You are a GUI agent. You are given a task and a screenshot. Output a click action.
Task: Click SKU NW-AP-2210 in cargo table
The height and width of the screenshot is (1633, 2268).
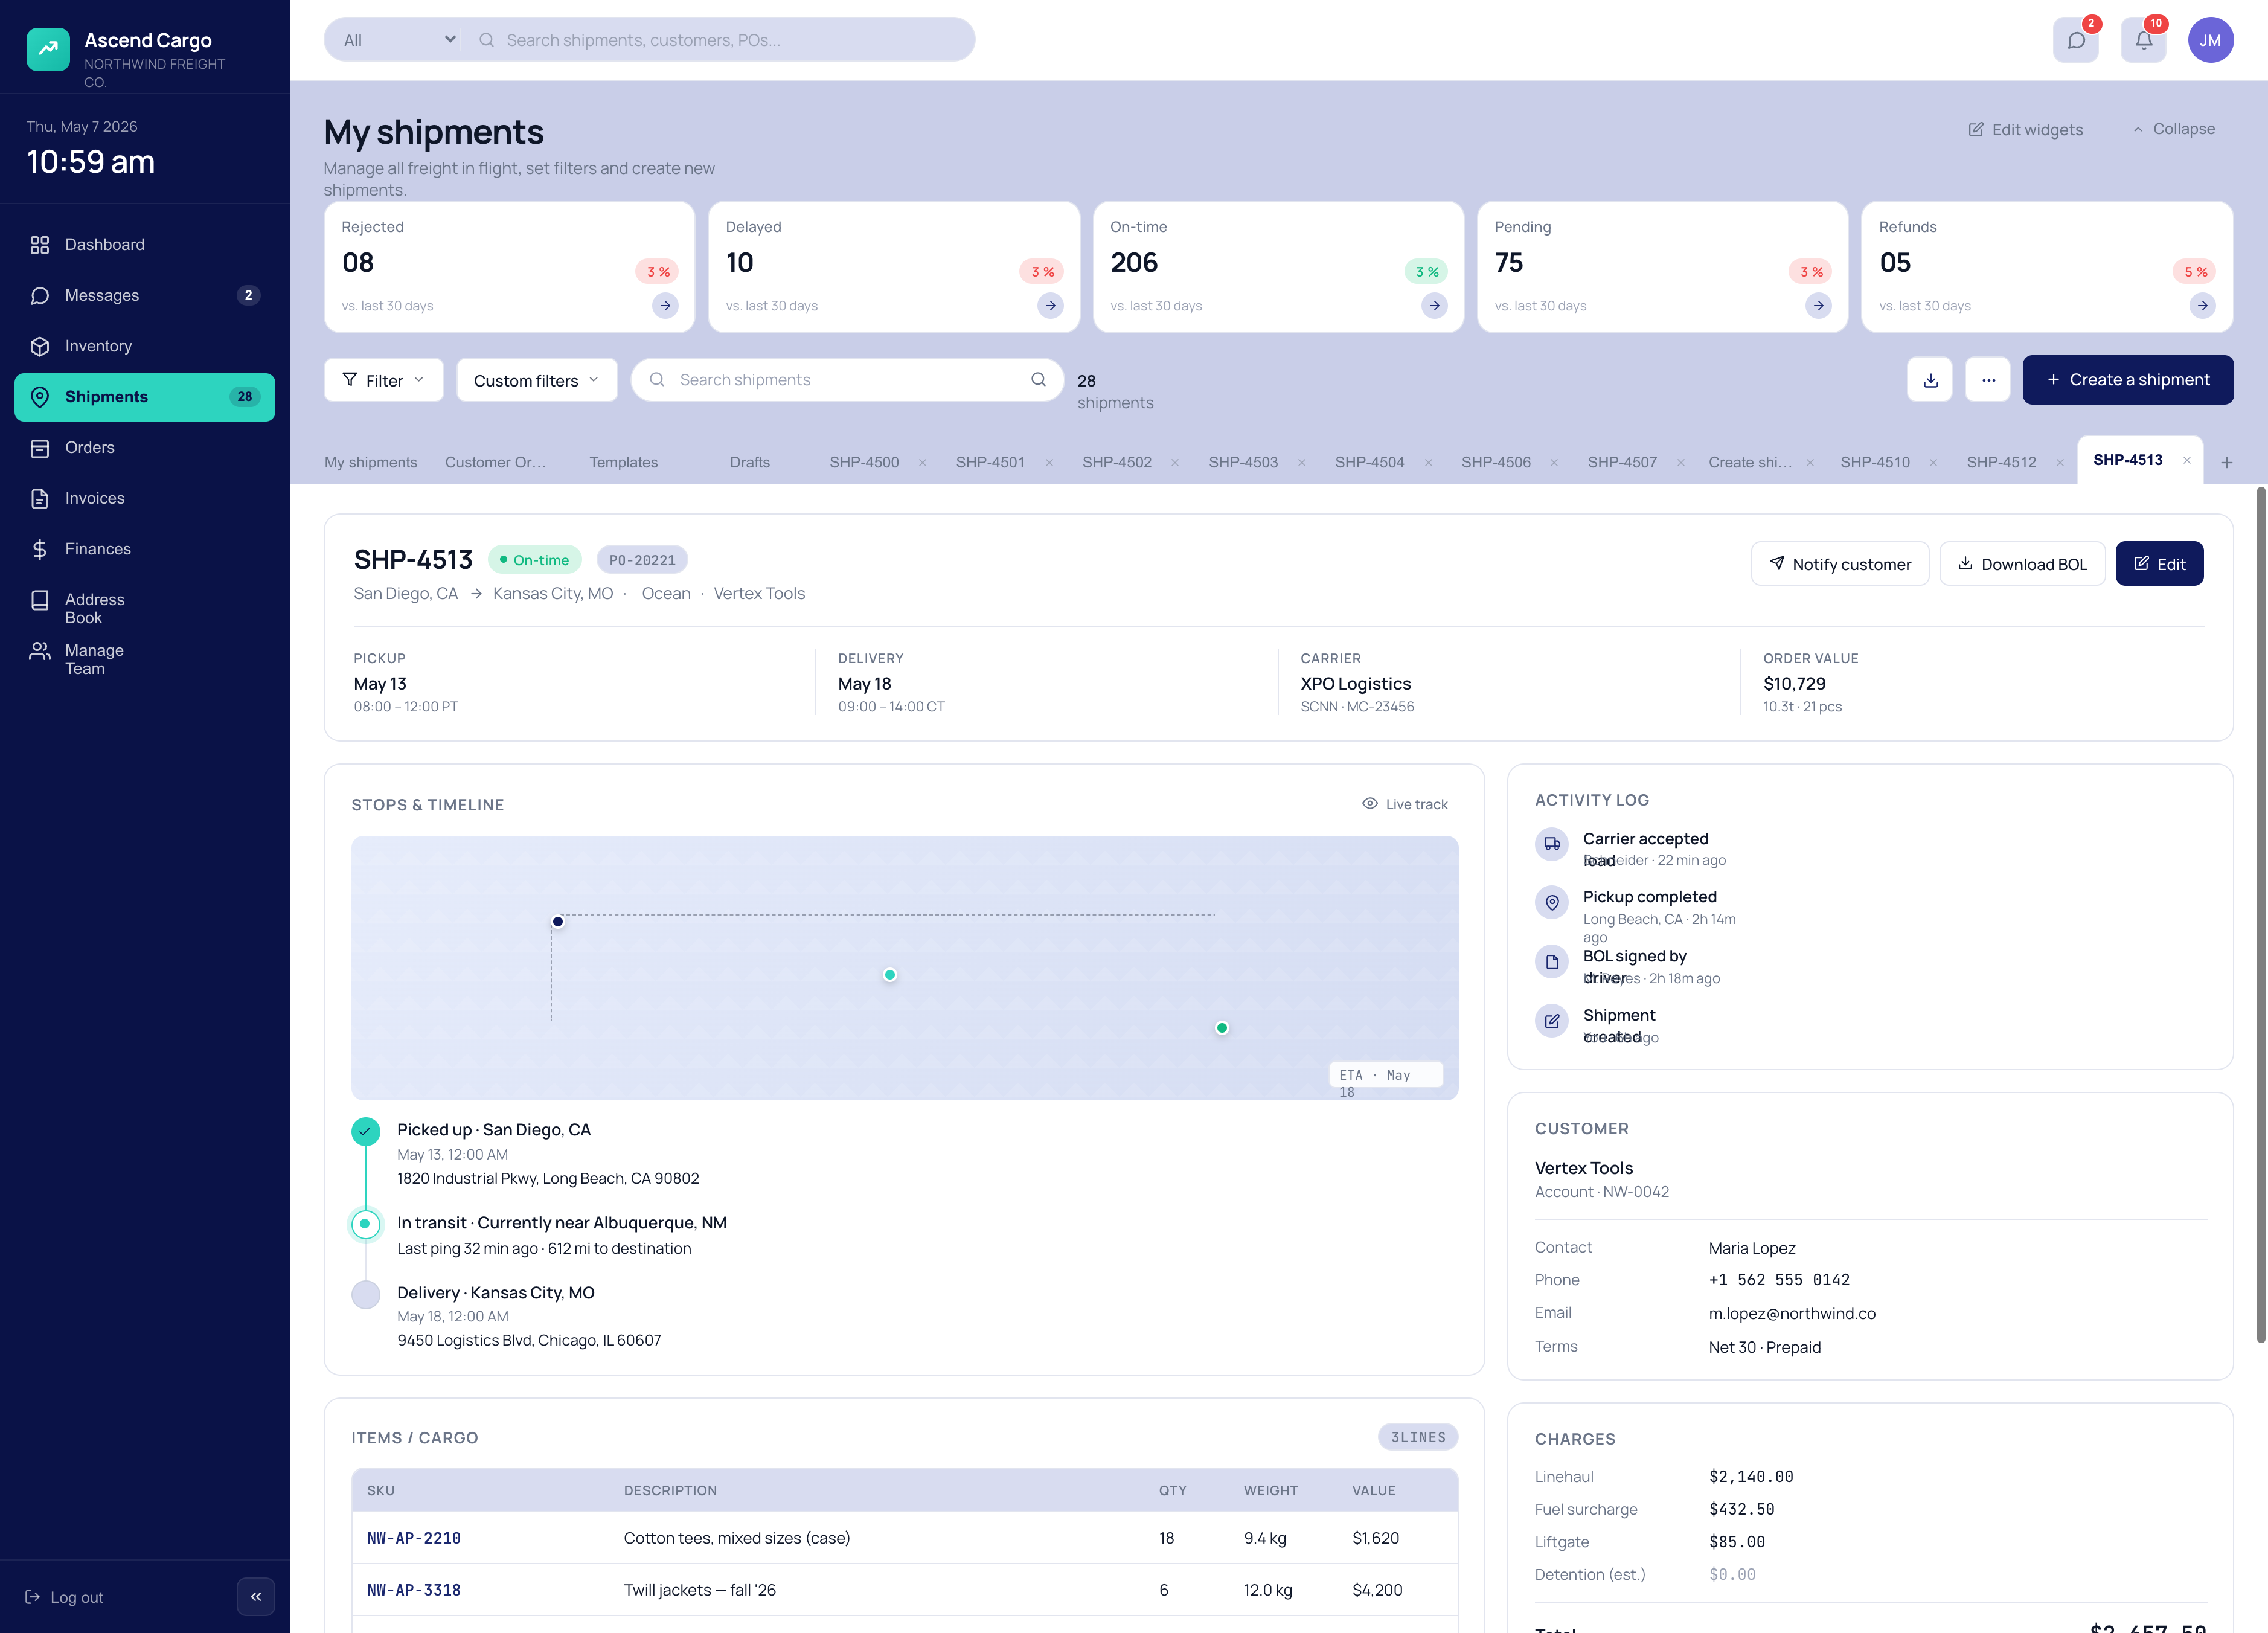414,1538
